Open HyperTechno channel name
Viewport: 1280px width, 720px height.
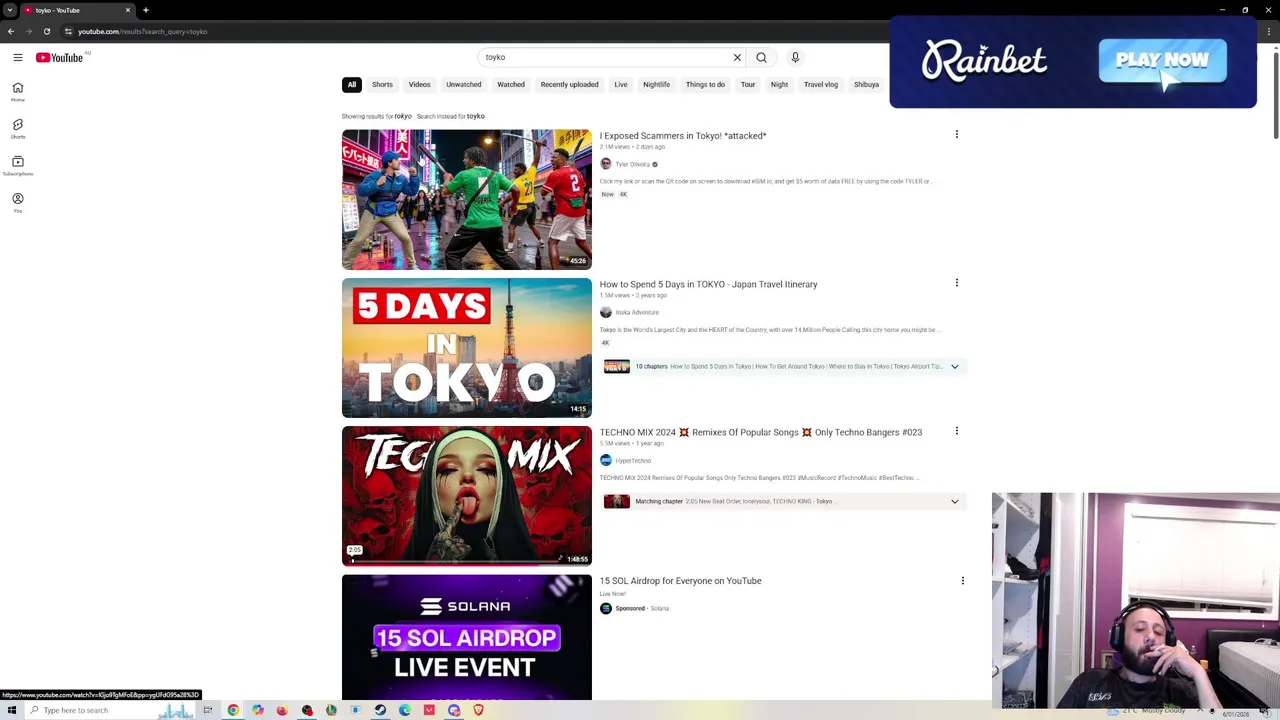[x=634, y=461]
